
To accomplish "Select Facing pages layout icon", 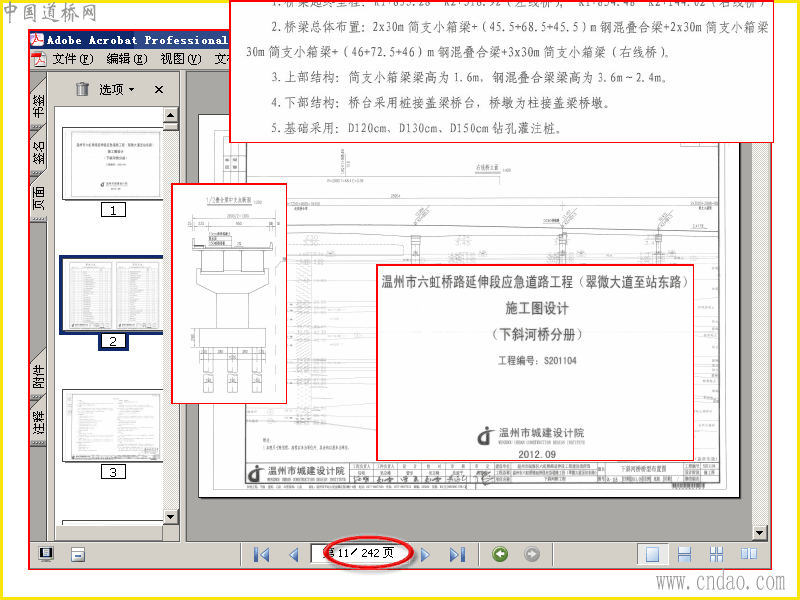I will point(748,554).
